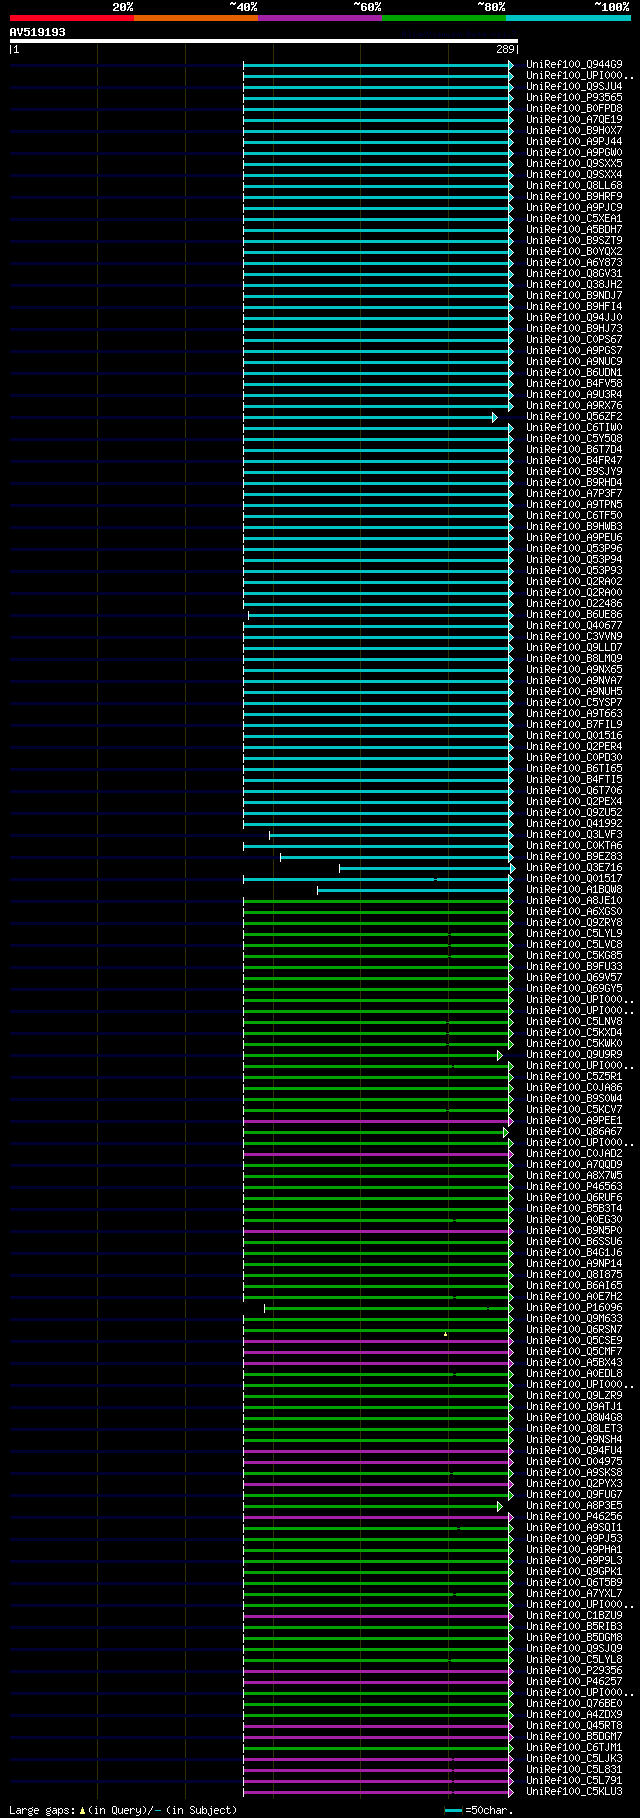
Task: Open the UniRef100_Q2RA02 hit link
Action: pyautogui.click(x=574, y=582)
